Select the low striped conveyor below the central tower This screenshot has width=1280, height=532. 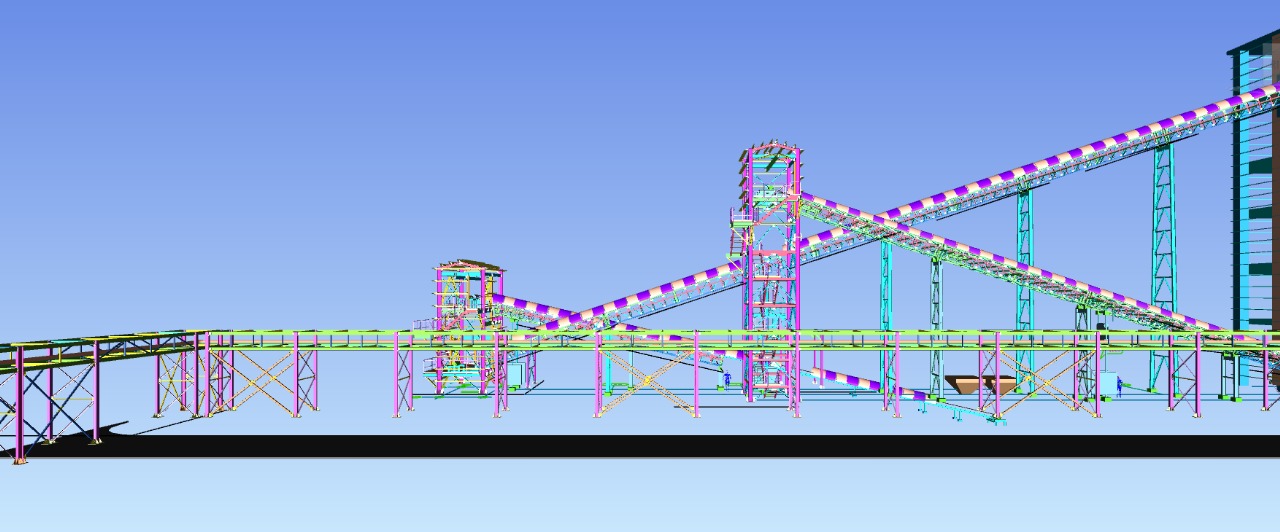click(850, 380)
